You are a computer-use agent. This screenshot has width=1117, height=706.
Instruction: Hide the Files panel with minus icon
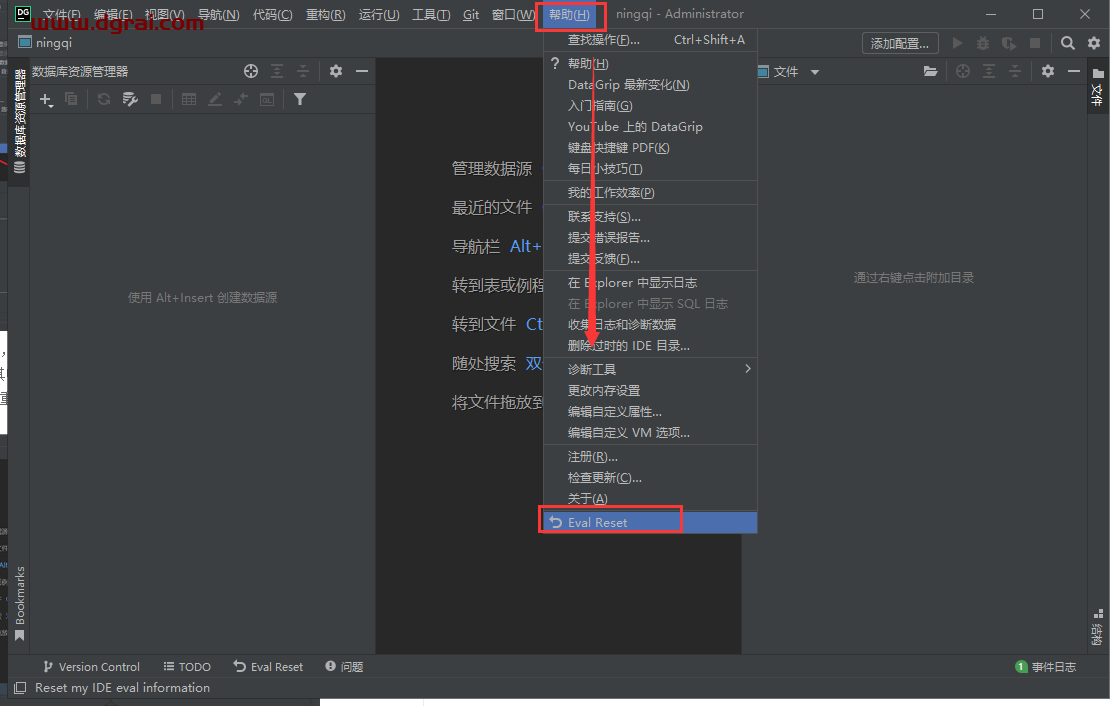coord(1074,71)
